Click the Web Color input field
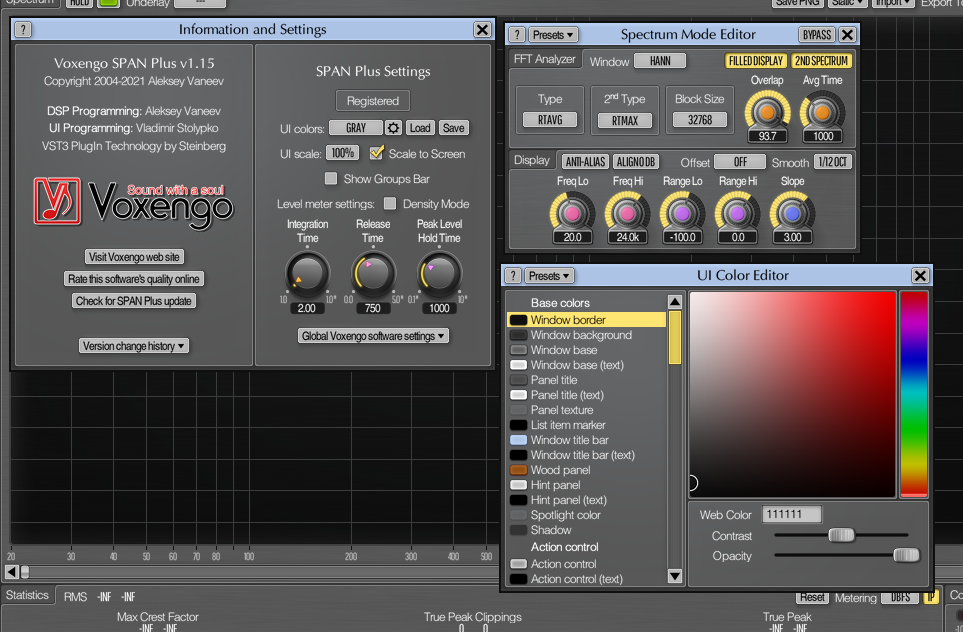This screenshot has height=632, width=963. point(792,514)
